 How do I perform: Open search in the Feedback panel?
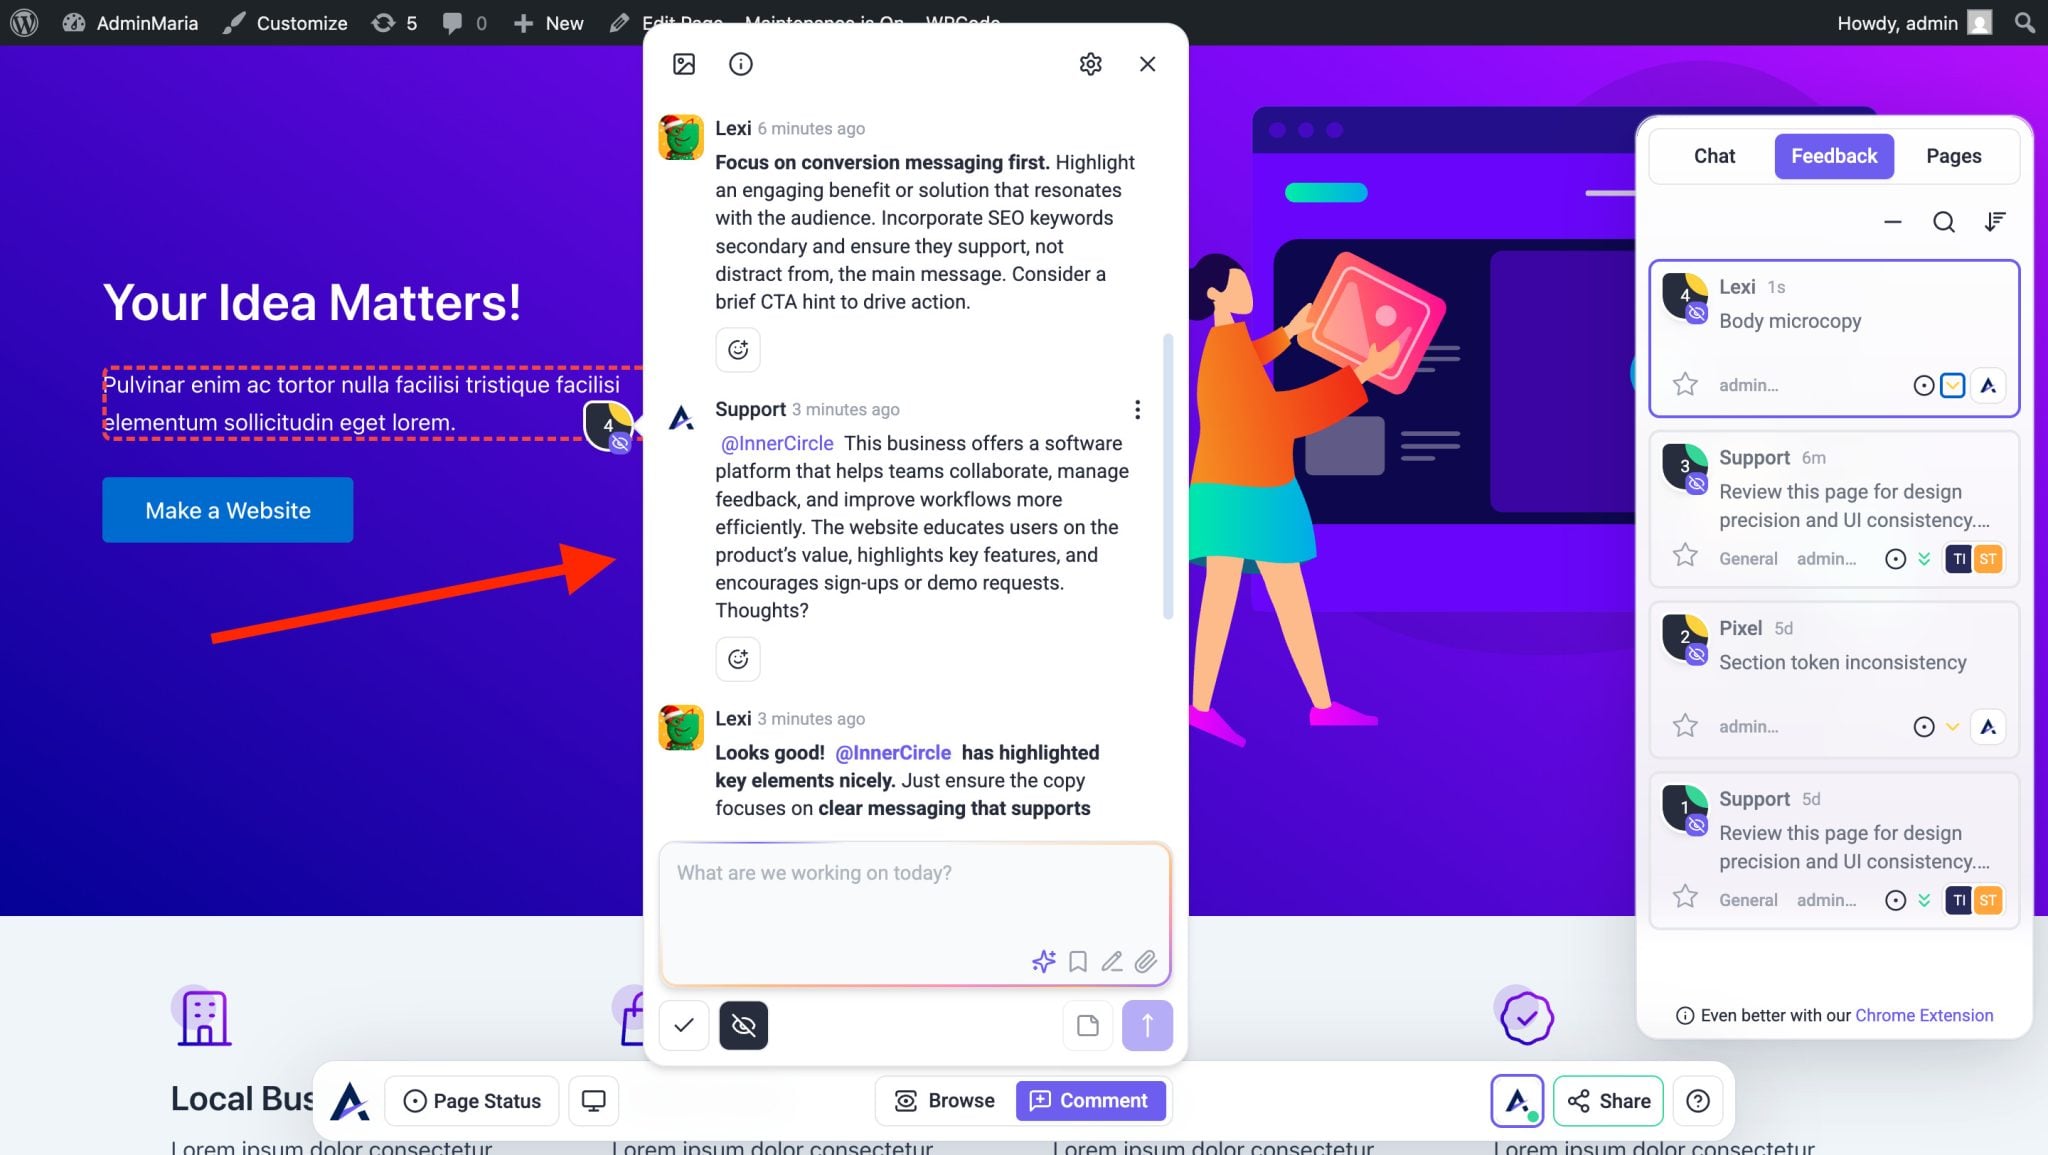point(1943,222)
